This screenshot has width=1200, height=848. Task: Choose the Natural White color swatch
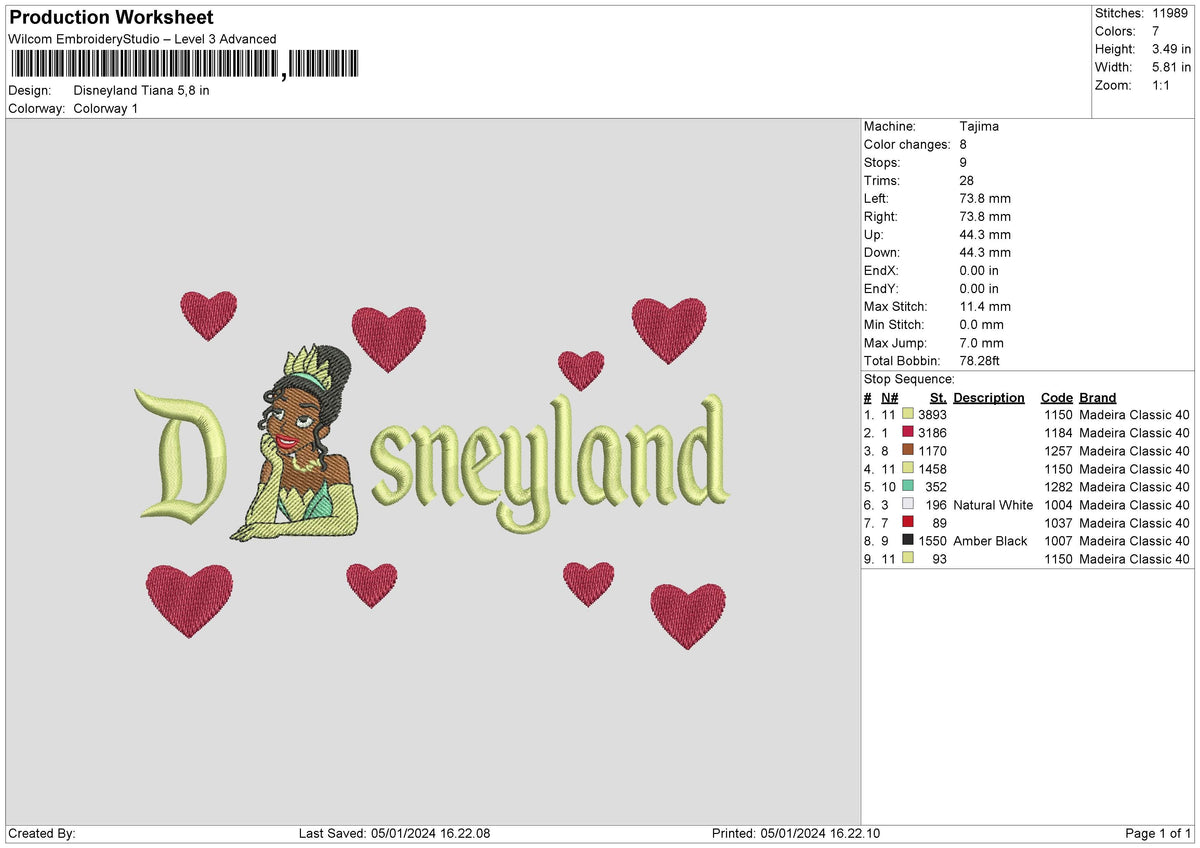[908, 505]
